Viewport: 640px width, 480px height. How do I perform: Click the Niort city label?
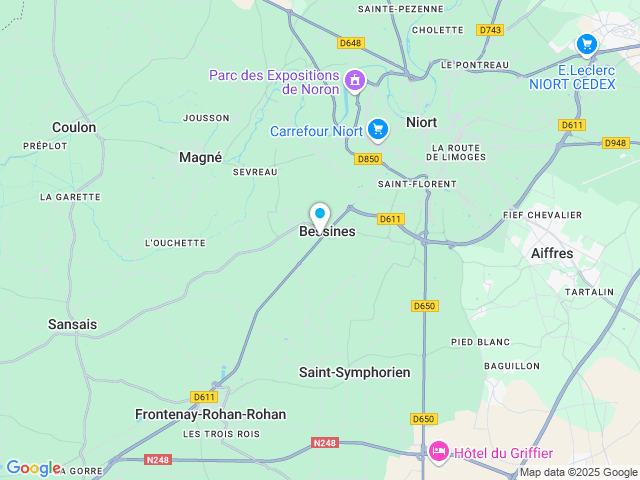tap(422, 122)
